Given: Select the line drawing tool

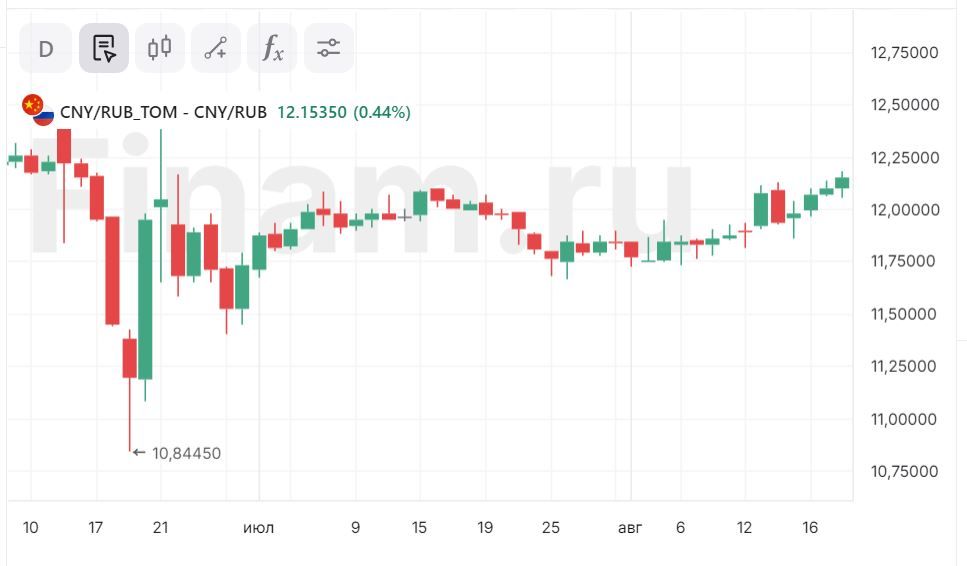Looking at the screenshot, I should 216,48.
